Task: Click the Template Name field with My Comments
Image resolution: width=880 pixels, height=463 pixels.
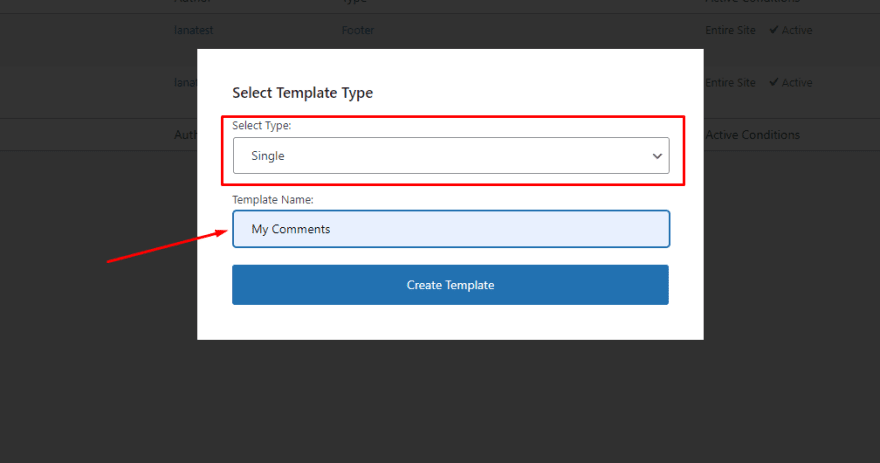Action: pos(451,229)
